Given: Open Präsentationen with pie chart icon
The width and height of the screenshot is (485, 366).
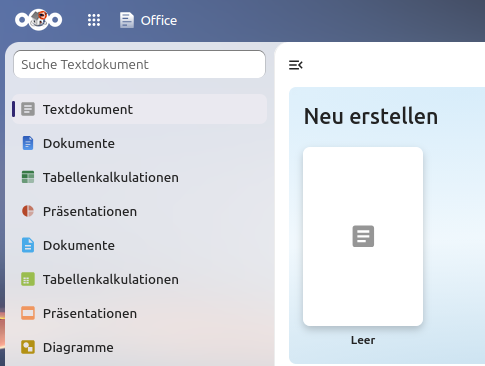Looking at the screenshot, I should 139,211.
